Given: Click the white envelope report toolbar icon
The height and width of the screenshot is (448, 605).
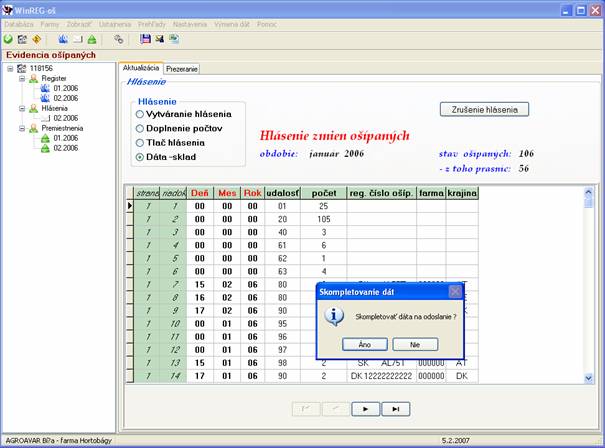Looking at the screenshot, I should pyautogui.click(x=78, y=39).
